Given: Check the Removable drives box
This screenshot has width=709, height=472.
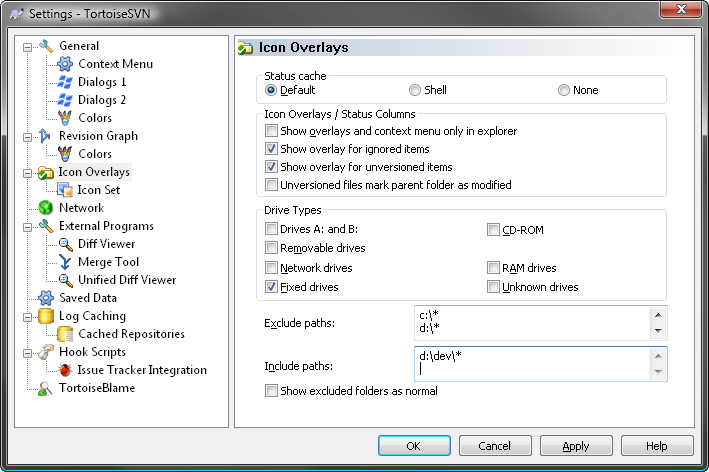Looking at the screenshot, I should click(271, 248).
